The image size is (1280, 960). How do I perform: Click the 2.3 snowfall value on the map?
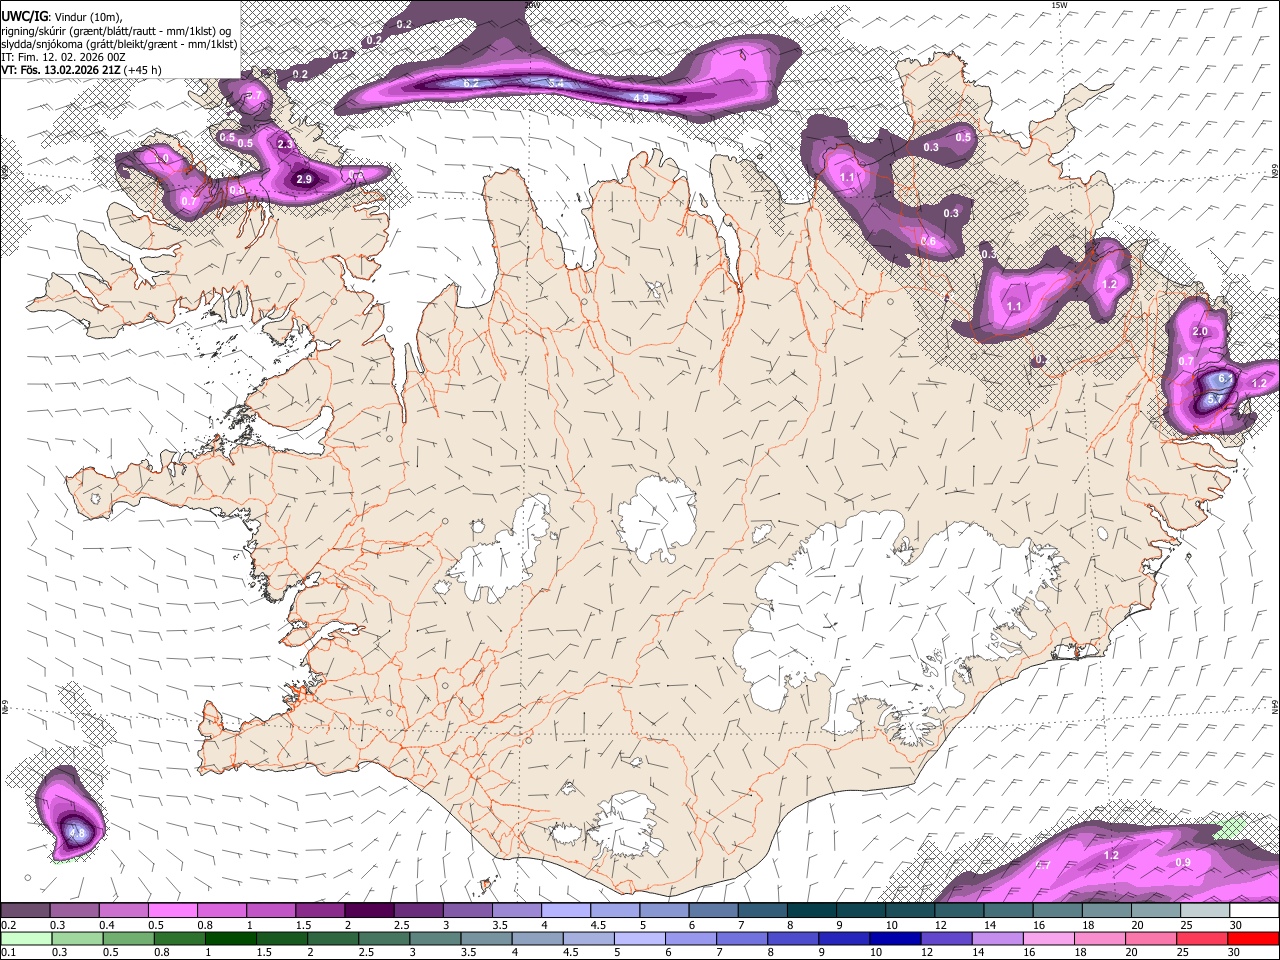pyautogui.click(x=285, y=144)
